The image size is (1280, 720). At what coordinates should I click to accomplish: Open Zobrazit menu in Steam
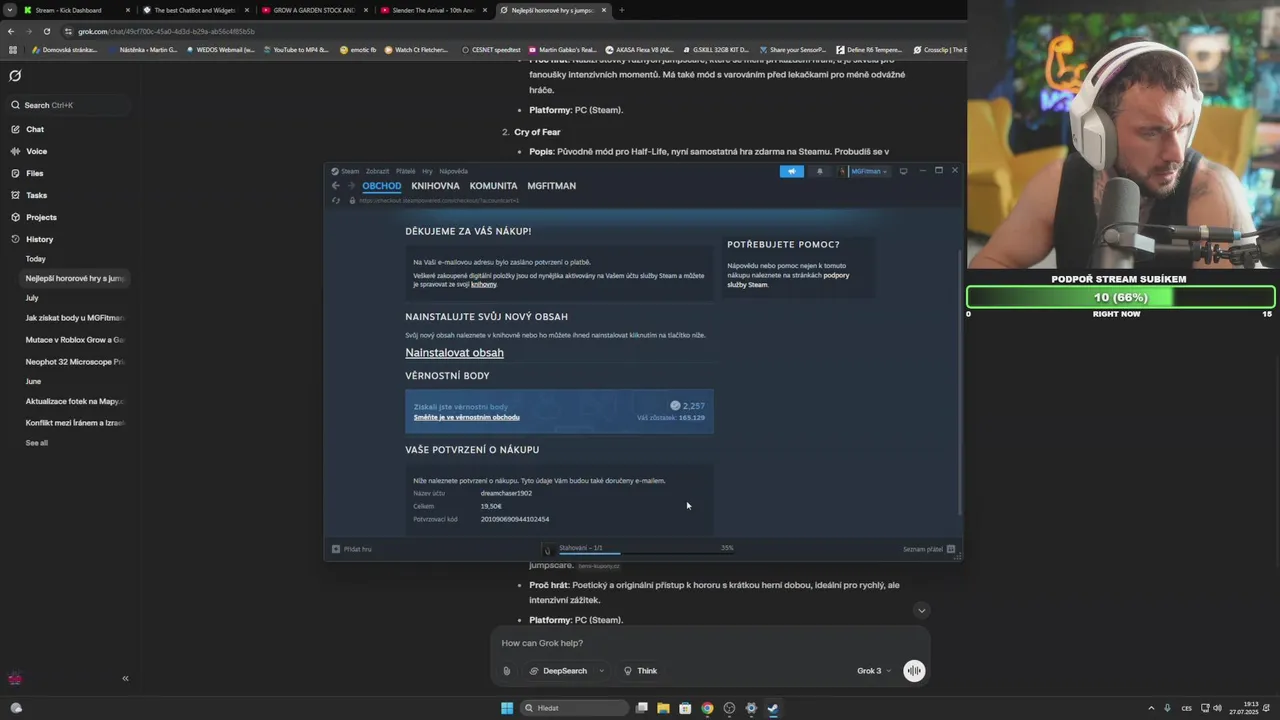[377, 171]
